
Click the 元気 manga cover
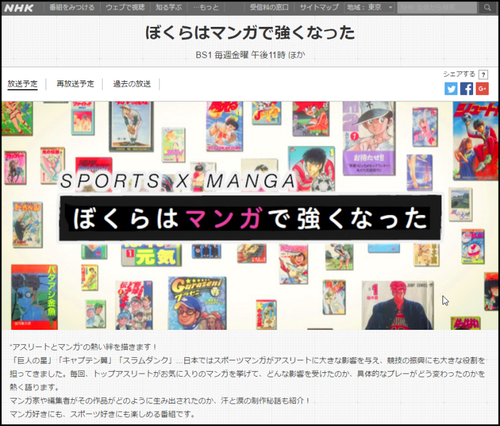(x=151, y=255)
